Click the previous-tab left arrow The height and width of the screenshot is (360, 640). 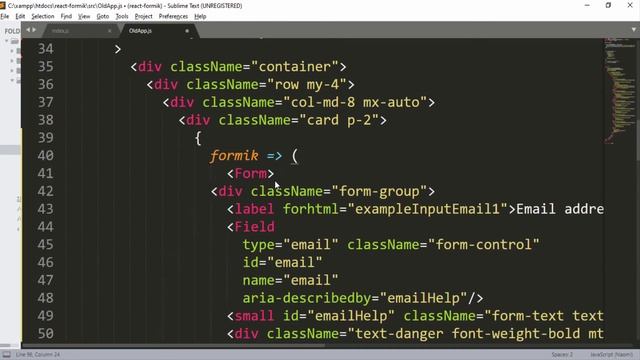tap(28, 30)
